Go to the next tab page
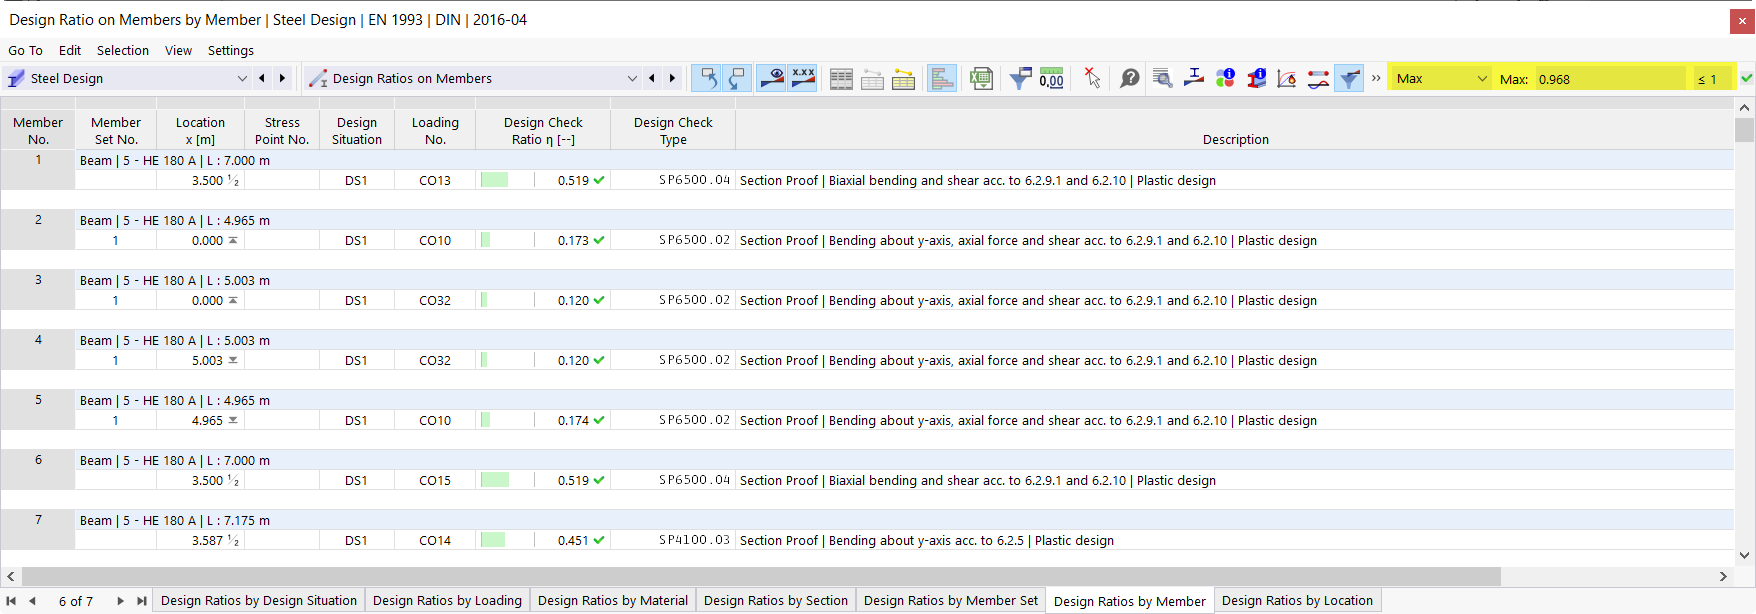This screenshot has height=614, width=1756. 120,601
